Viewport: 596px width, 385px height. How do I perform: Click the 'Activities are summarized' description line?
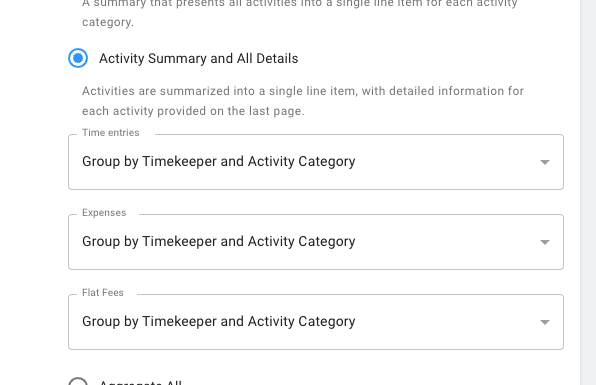[x=303, y=91]
